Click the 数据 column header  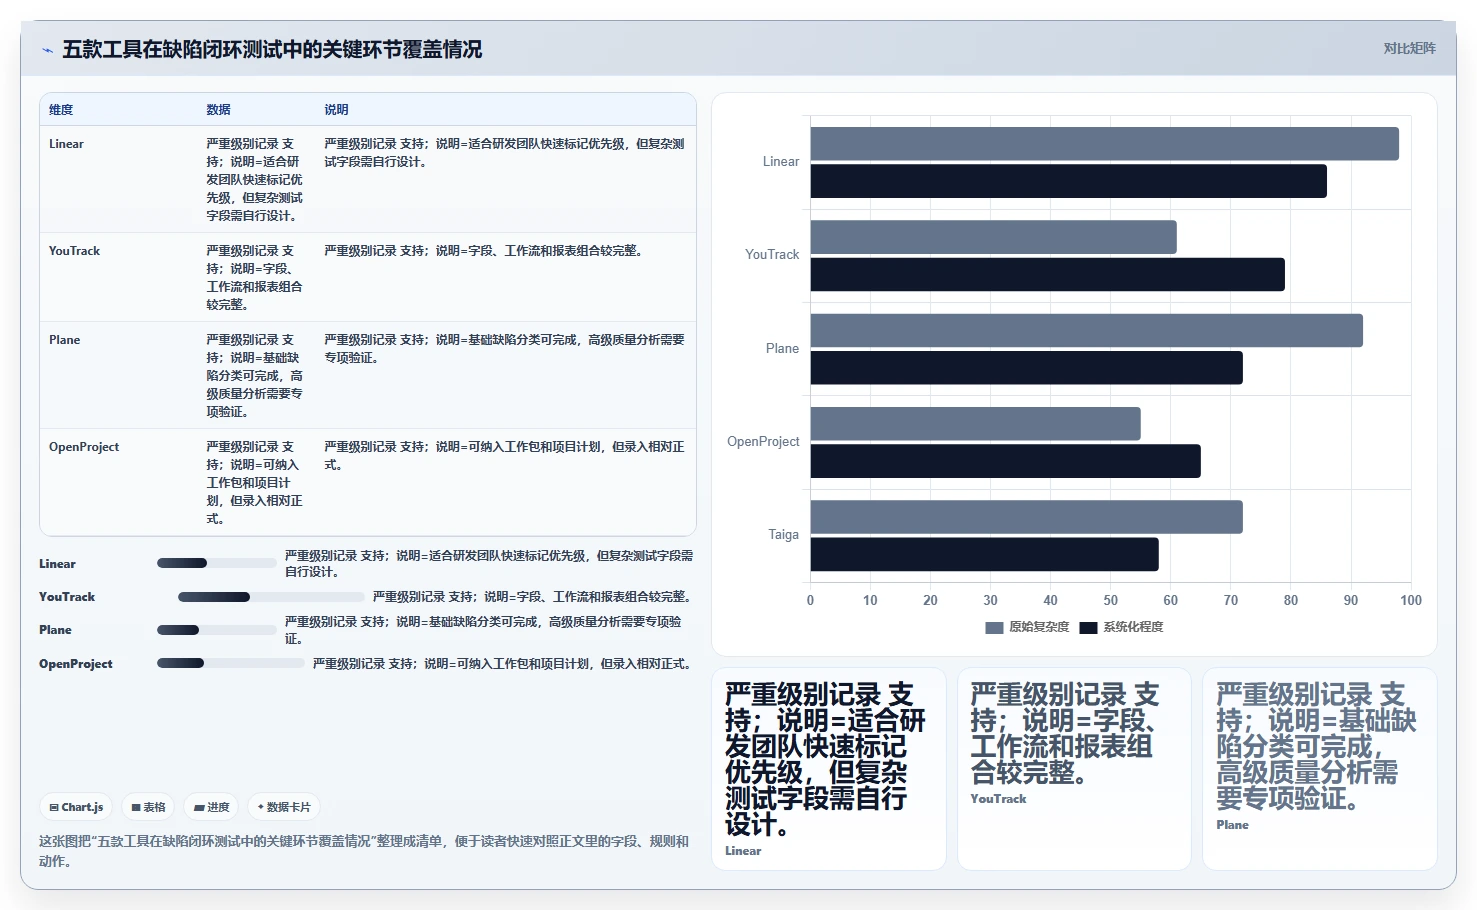[x=218, y=110]
